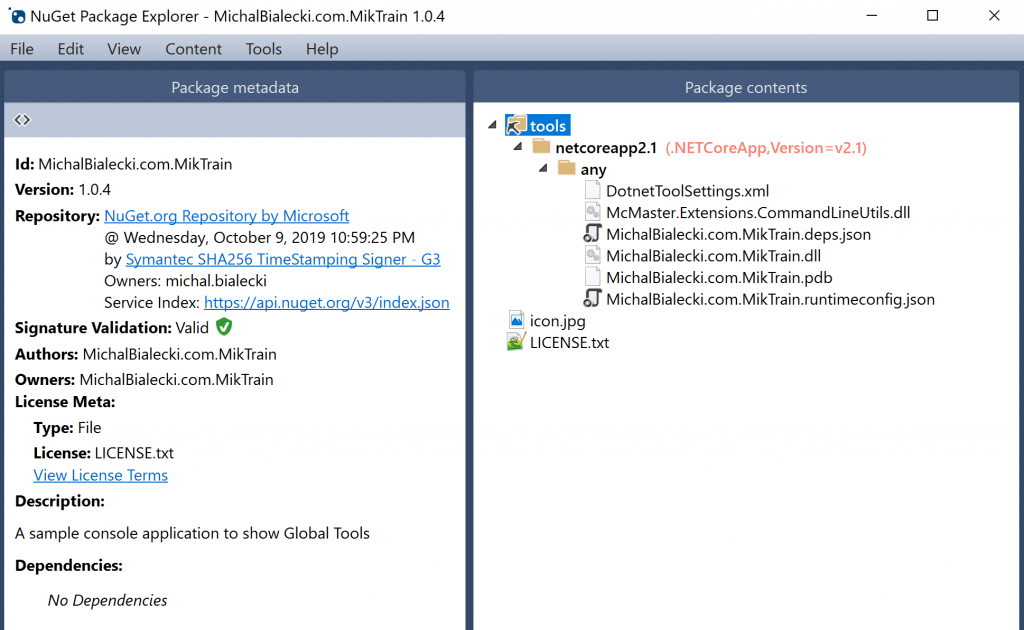Click the tools folder icon
This screenshot has height=630, width=1024.
tap(516, 125)
